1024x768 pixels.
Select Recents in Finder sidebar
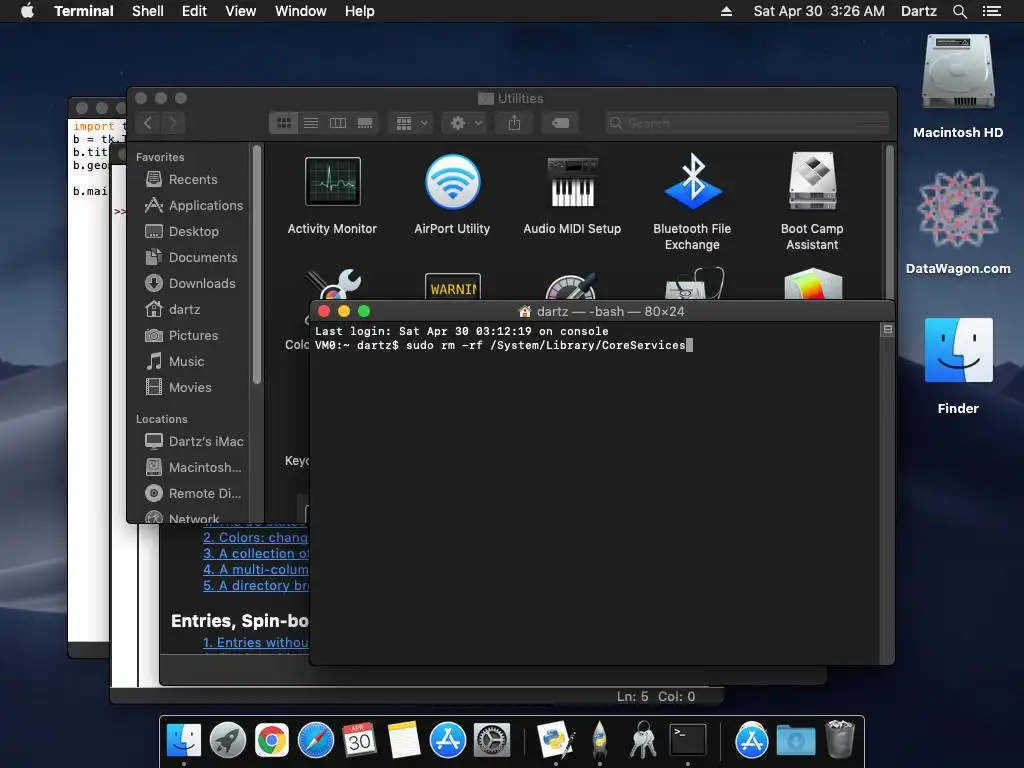(x=193, y=179)
